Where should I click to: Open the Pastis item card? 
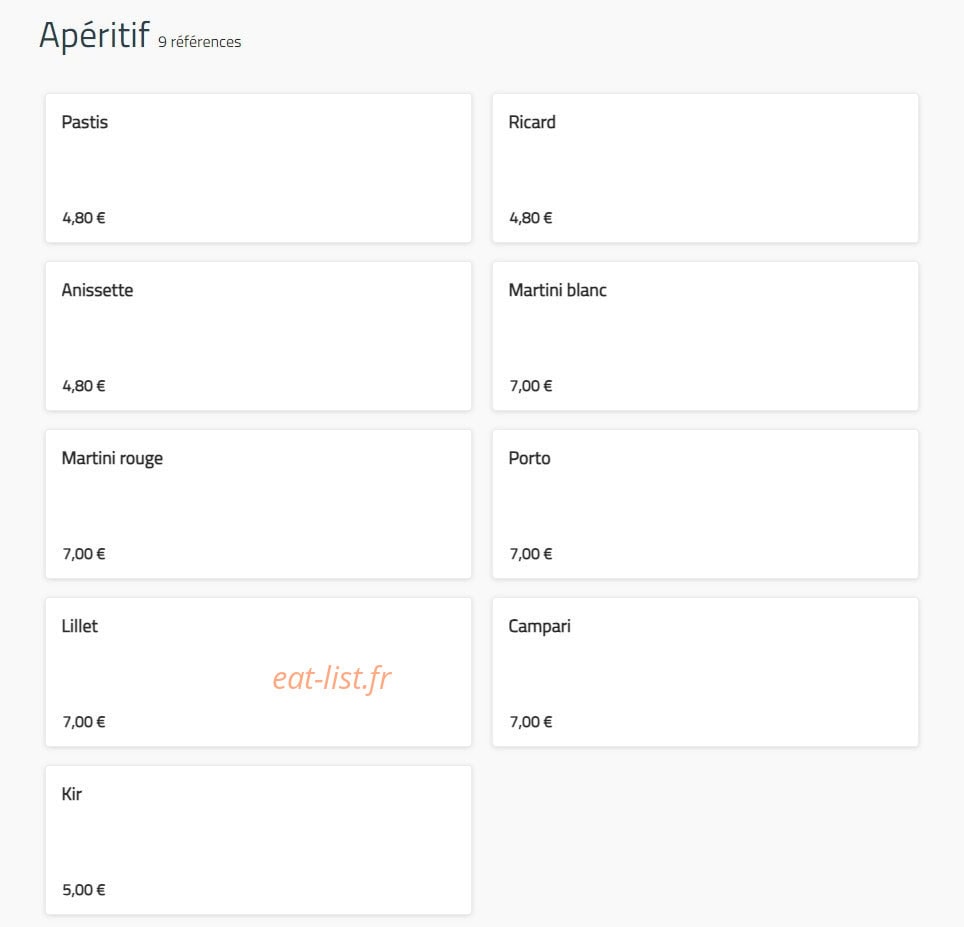point(258,168)
